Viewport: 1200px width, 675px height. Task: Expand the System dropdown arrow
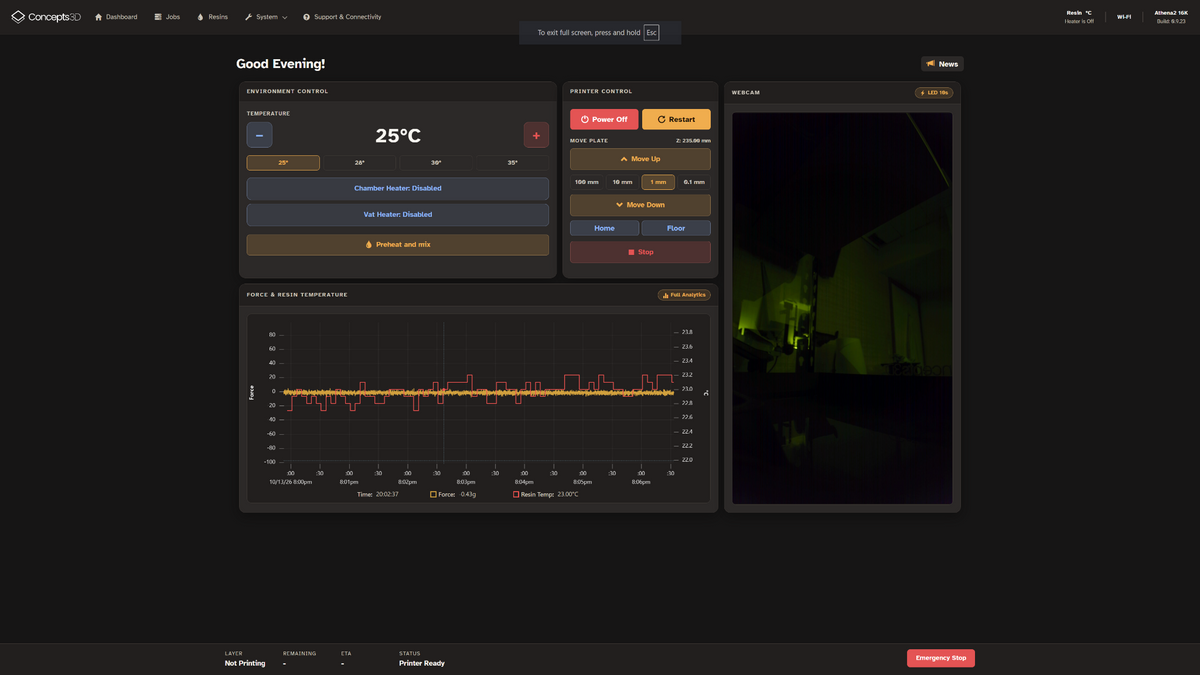(284, 17)
